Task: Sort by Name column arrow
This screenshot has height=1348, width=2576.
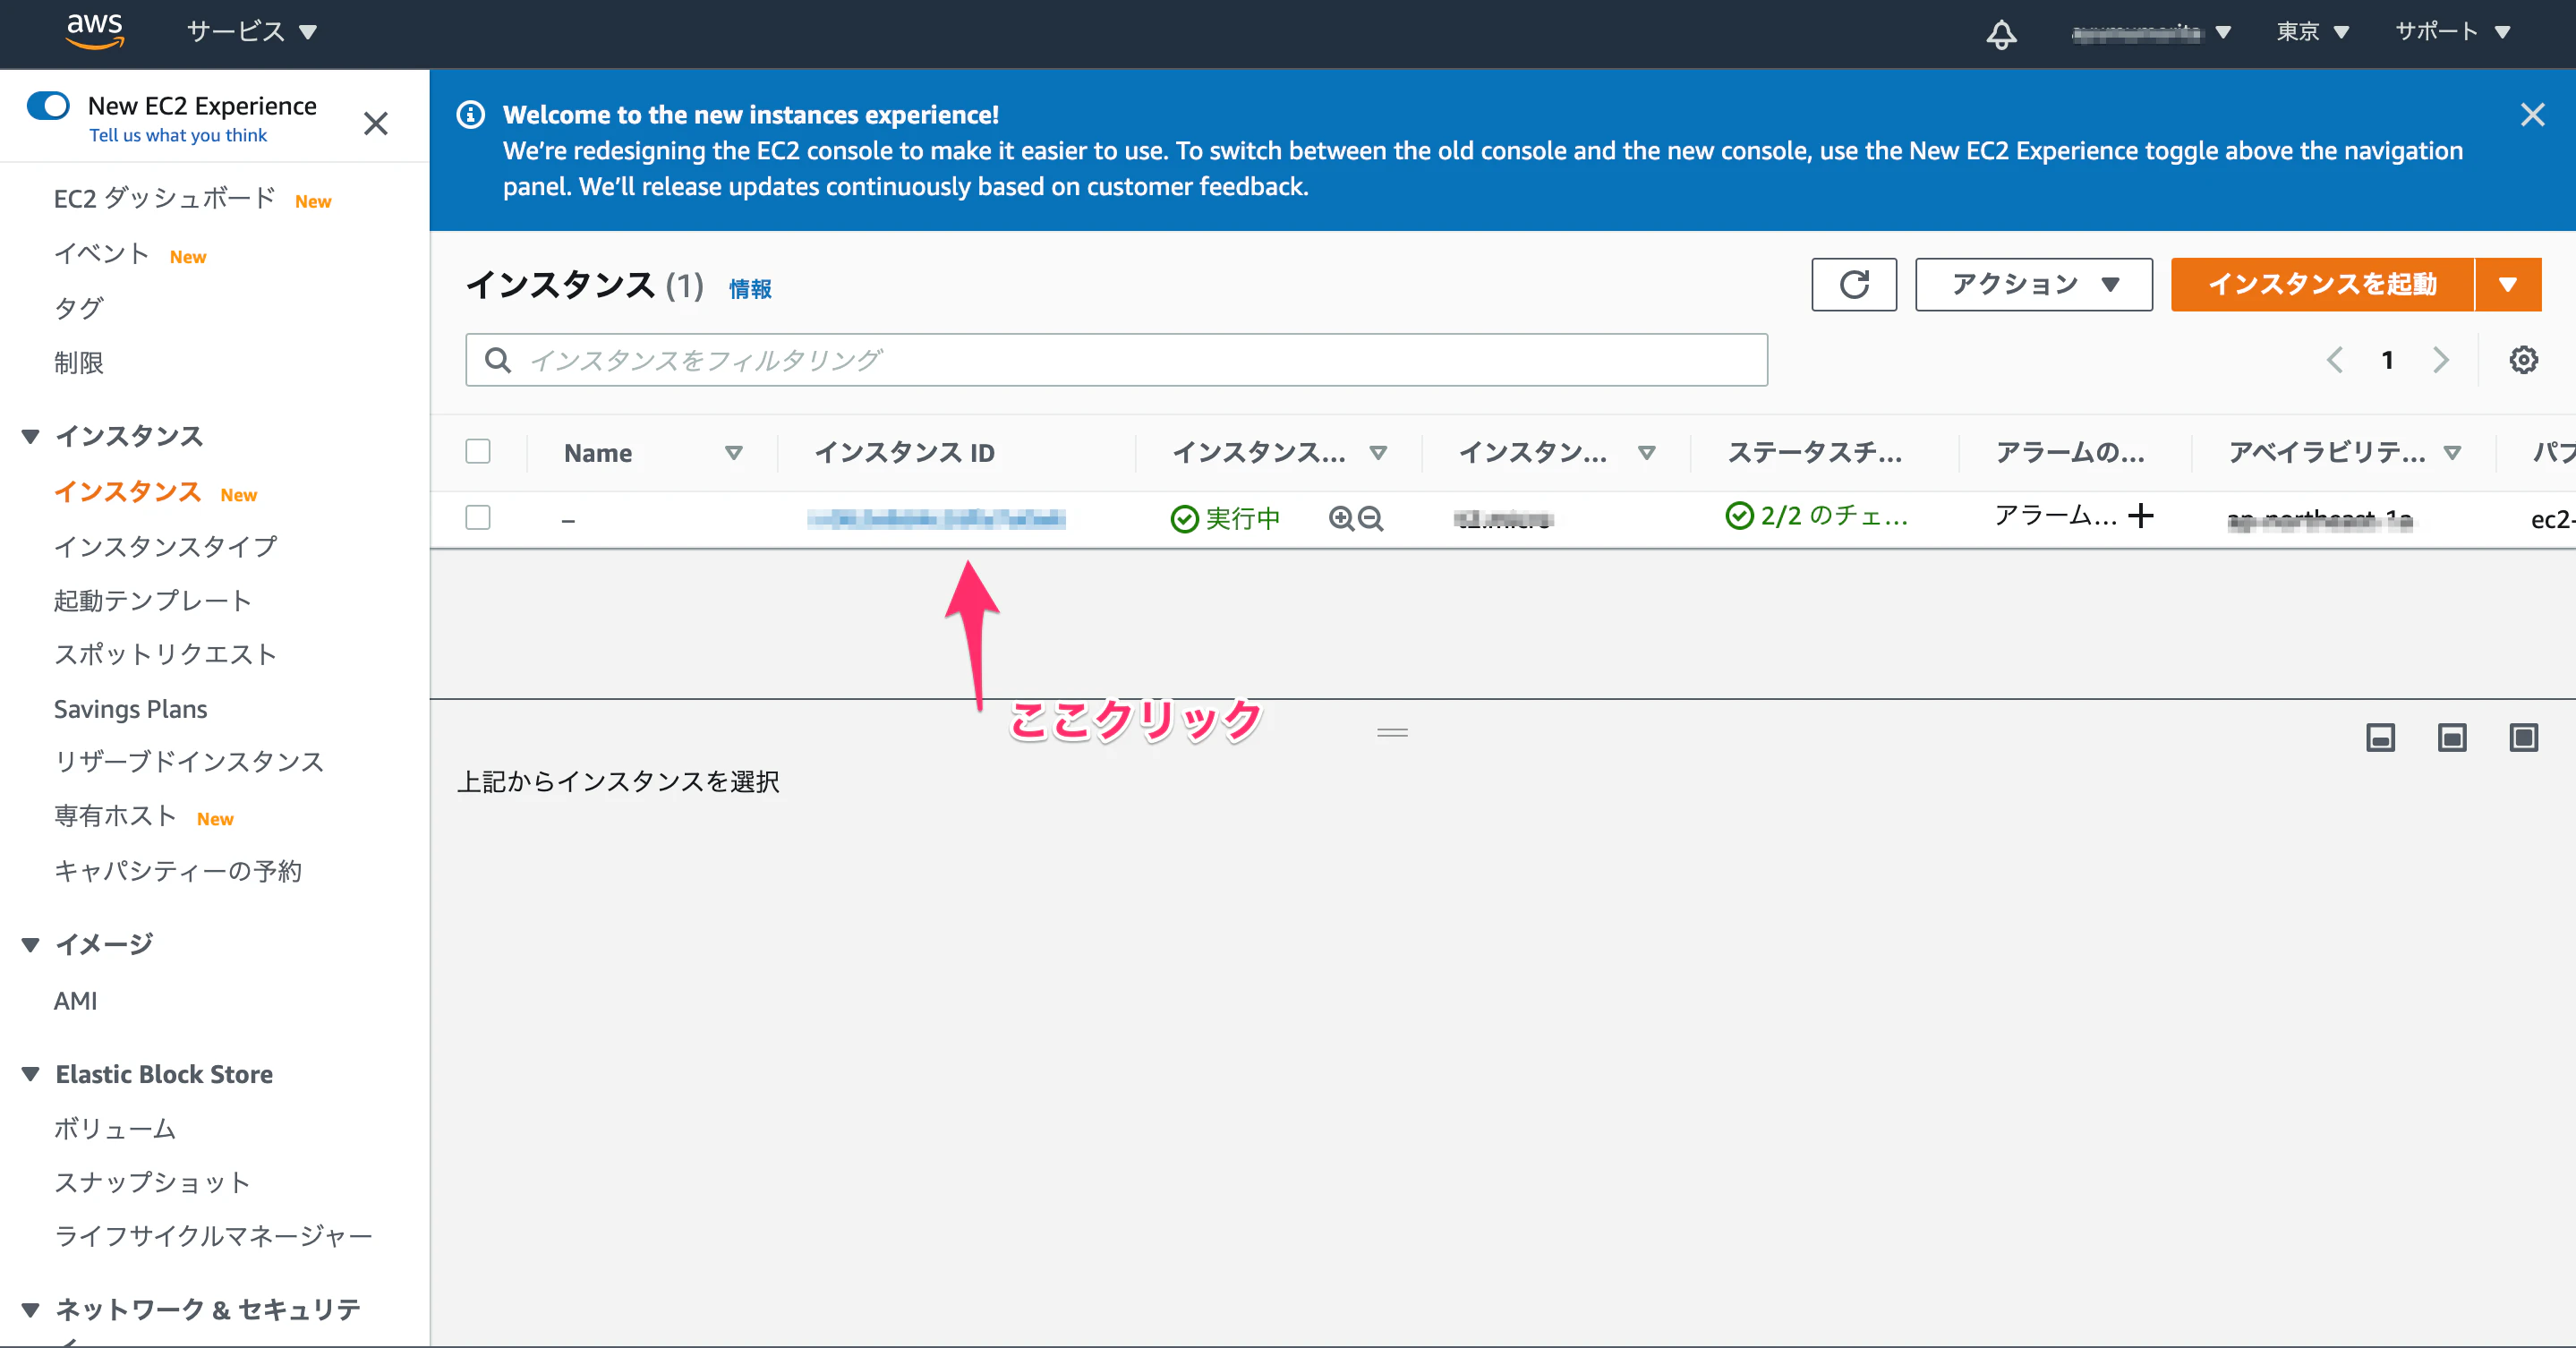Action: 734,453
